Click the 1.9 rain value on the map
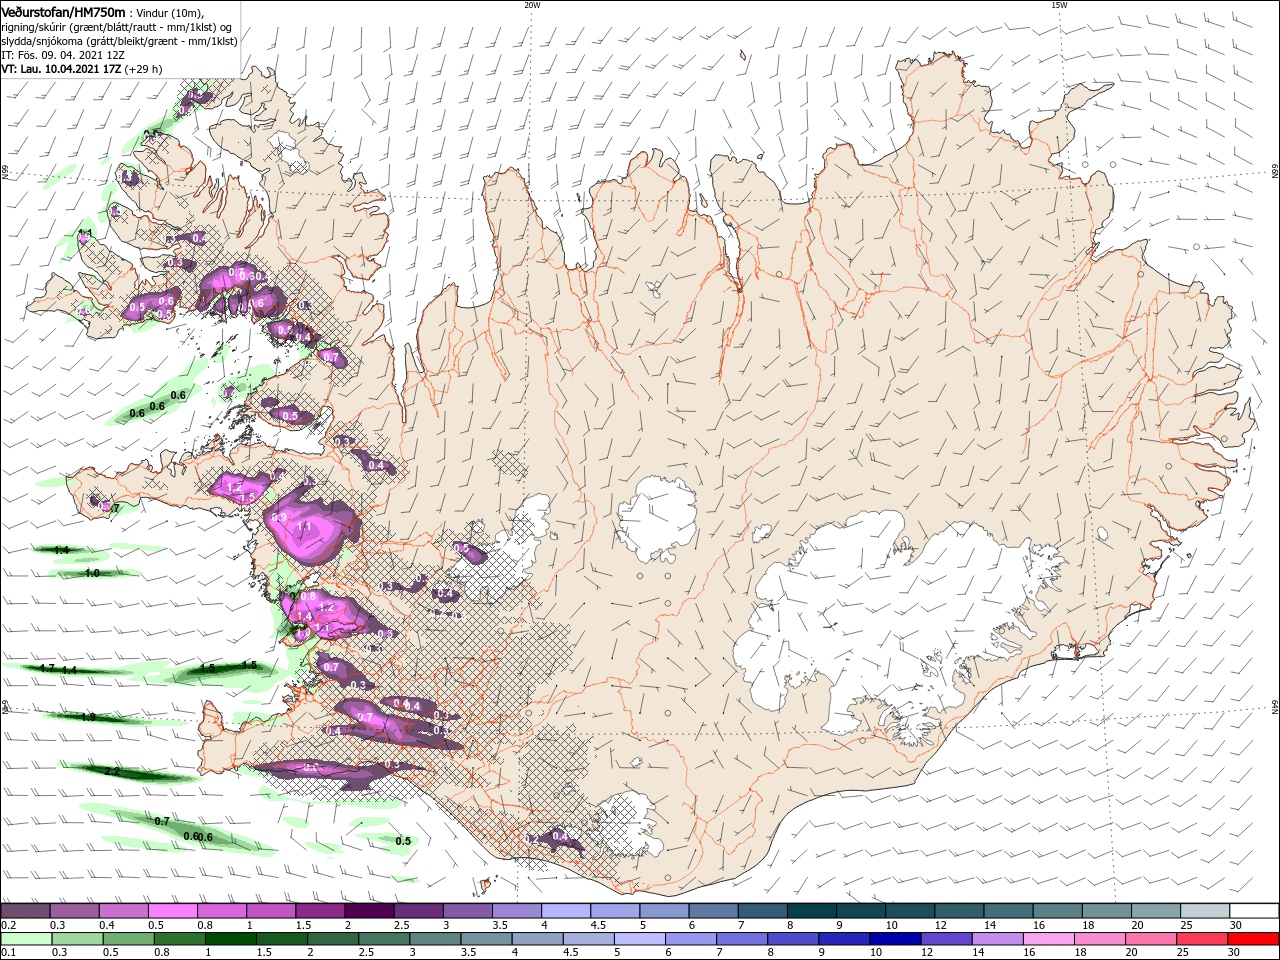1280x960 pixels. coord(88,717)
